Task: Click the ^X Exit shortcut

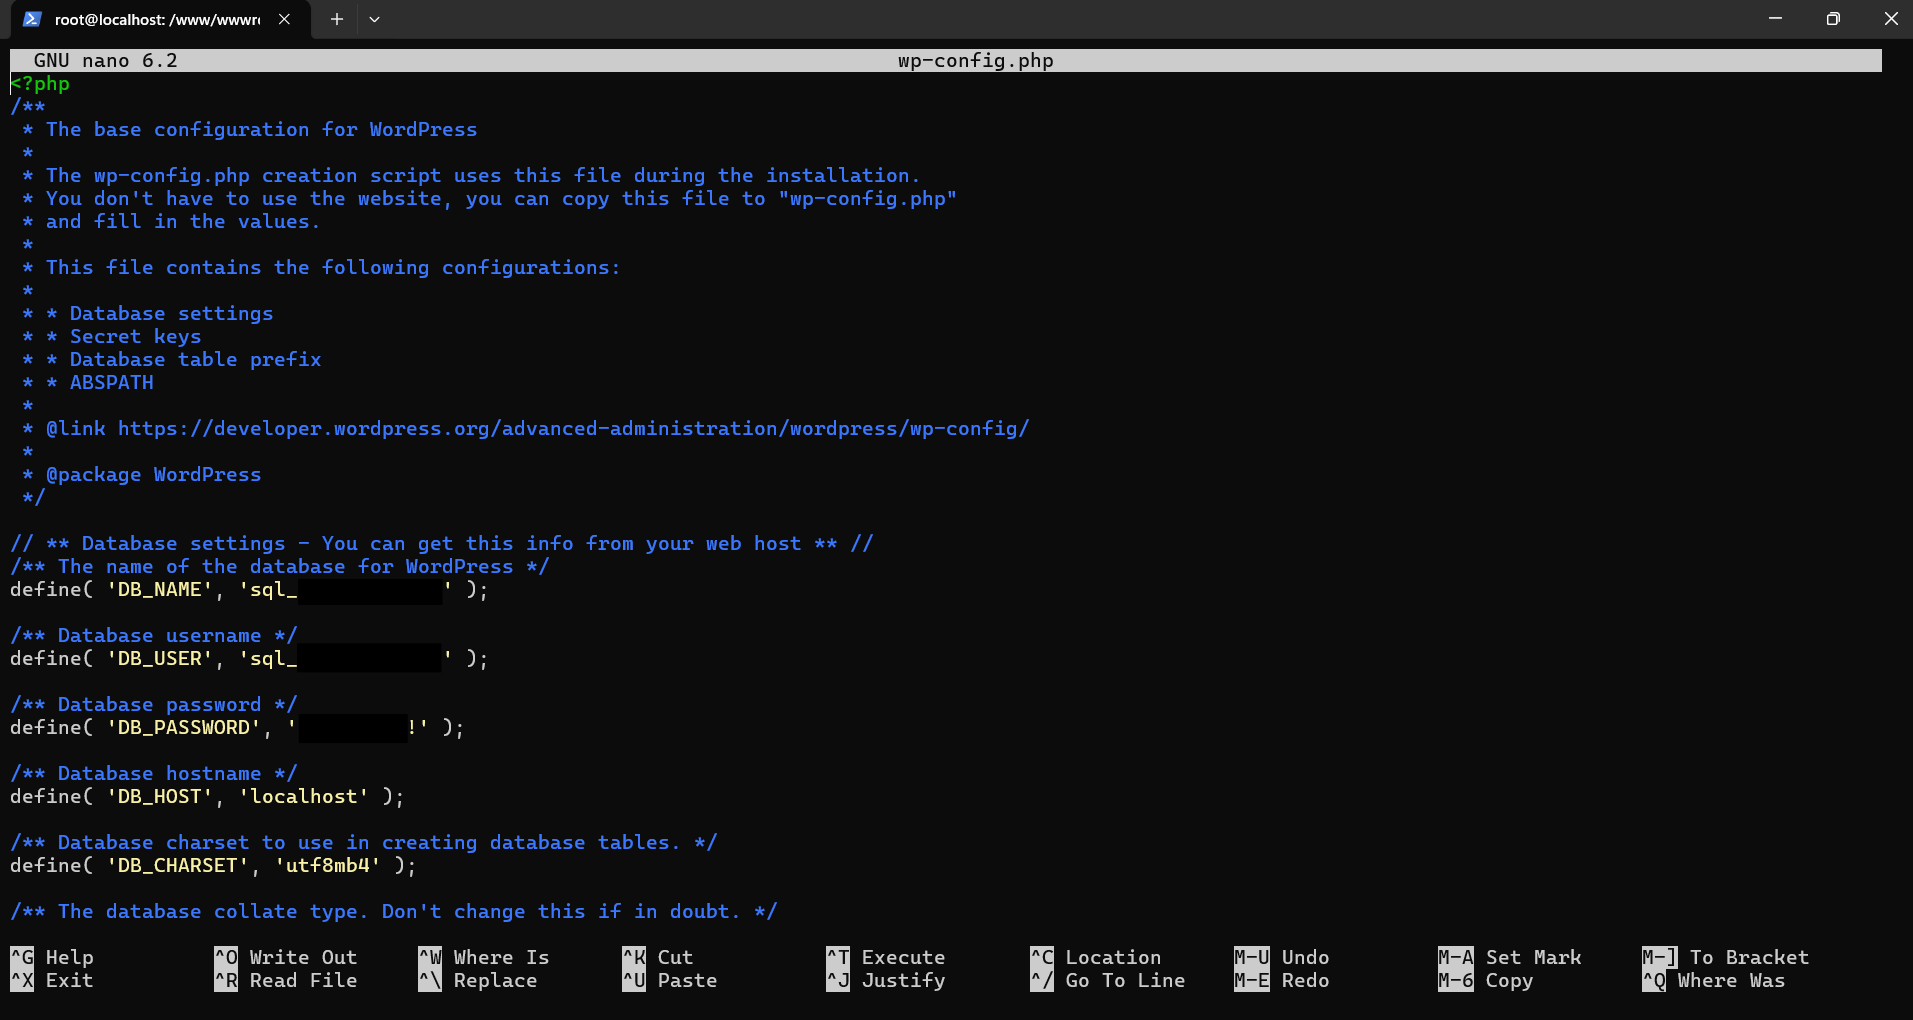Action: click(x=52, y=980)
